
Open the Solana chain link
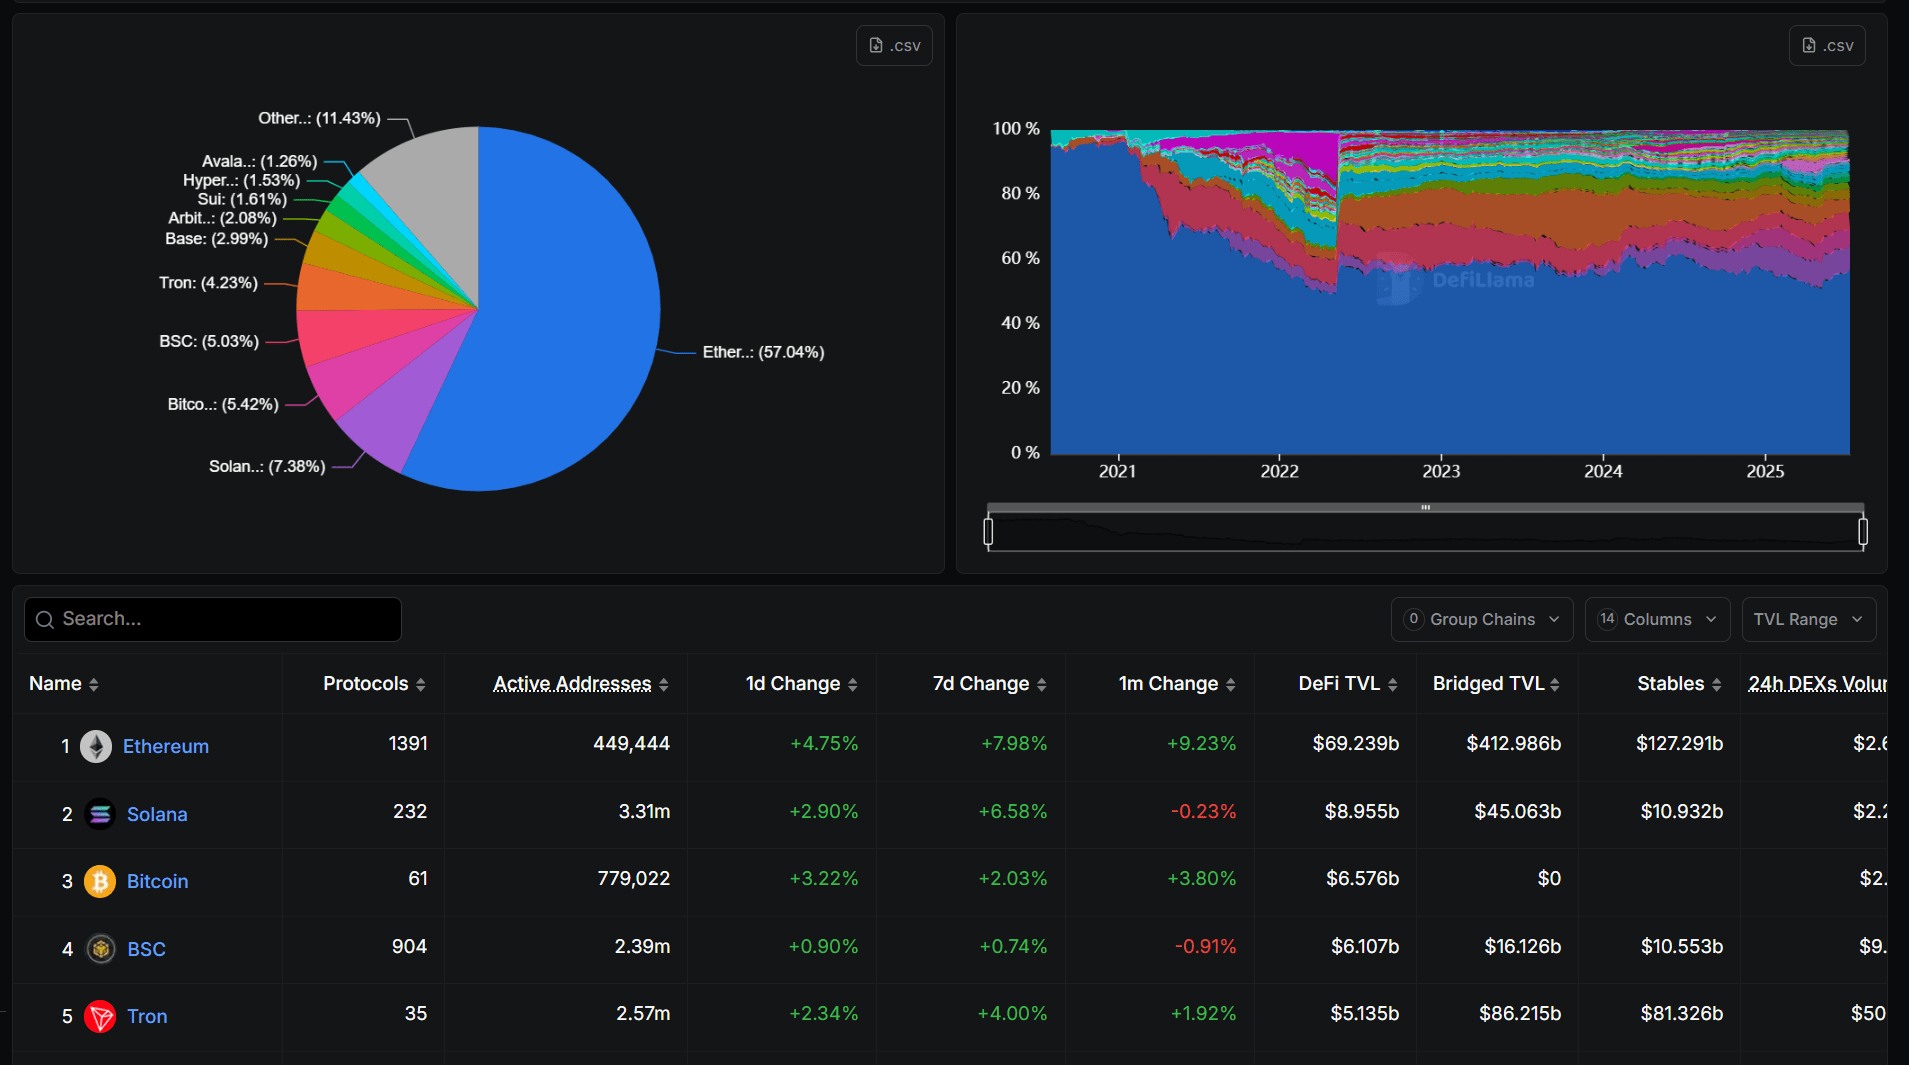pos(157,814)
